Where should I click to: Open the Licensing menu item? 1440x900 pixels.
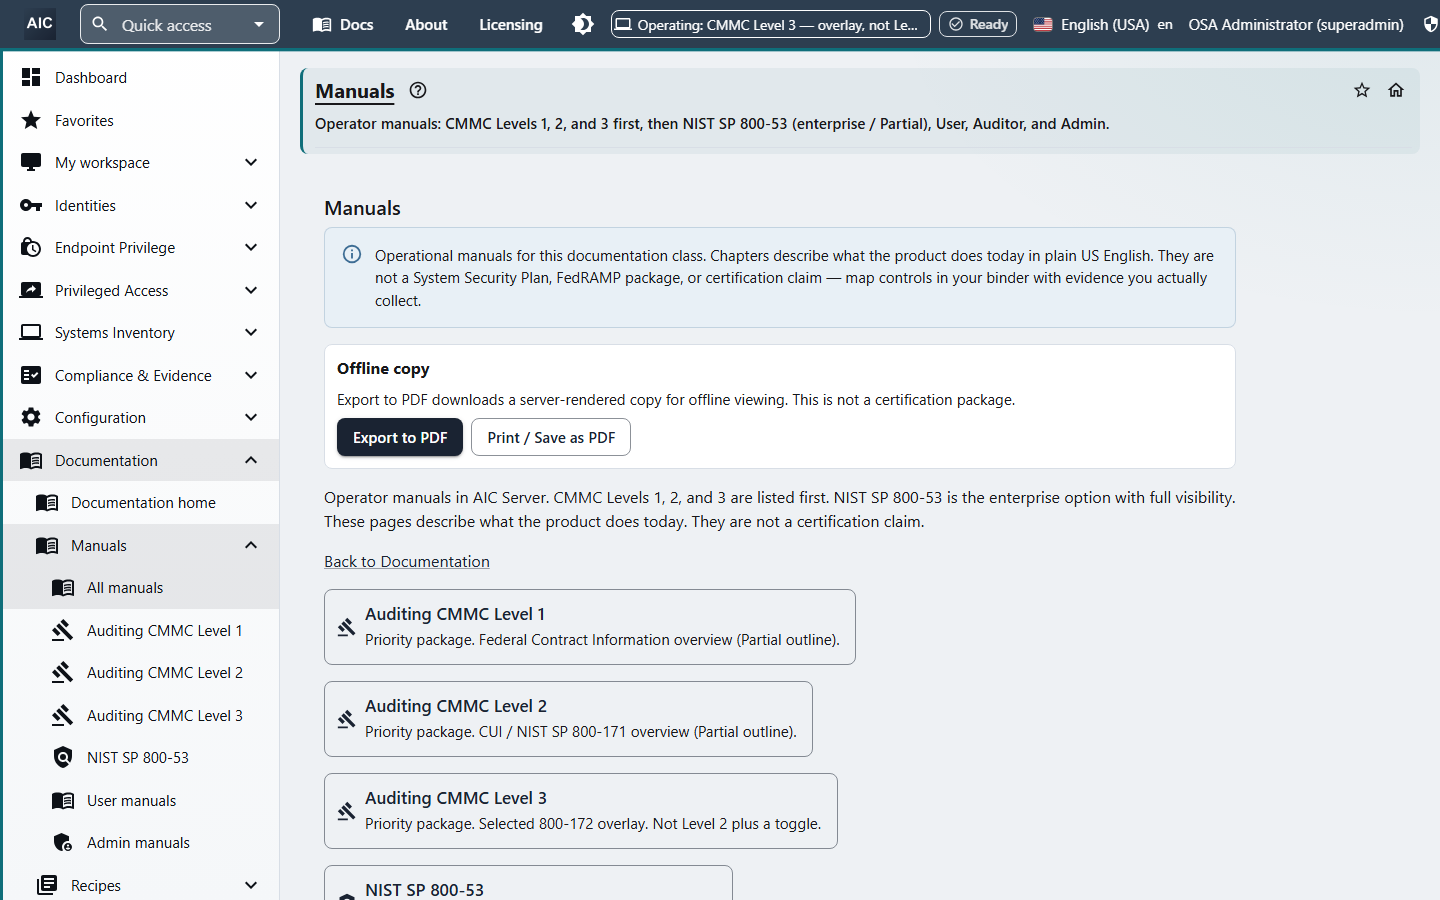tap(511, 24)
